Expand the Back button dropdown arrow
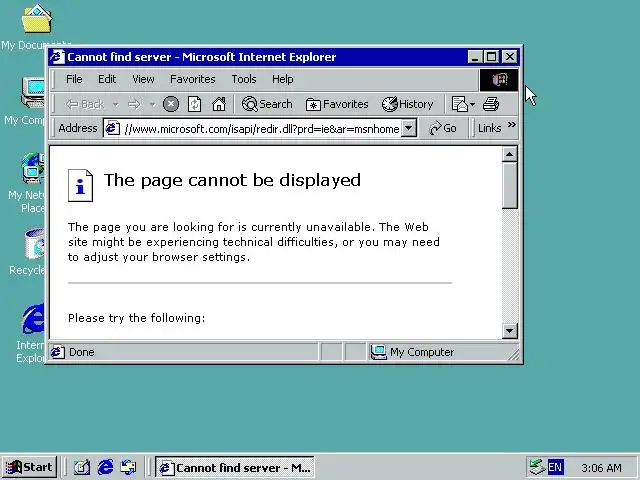Viewport: 640px width, 480px height. [x=116, y=105]
